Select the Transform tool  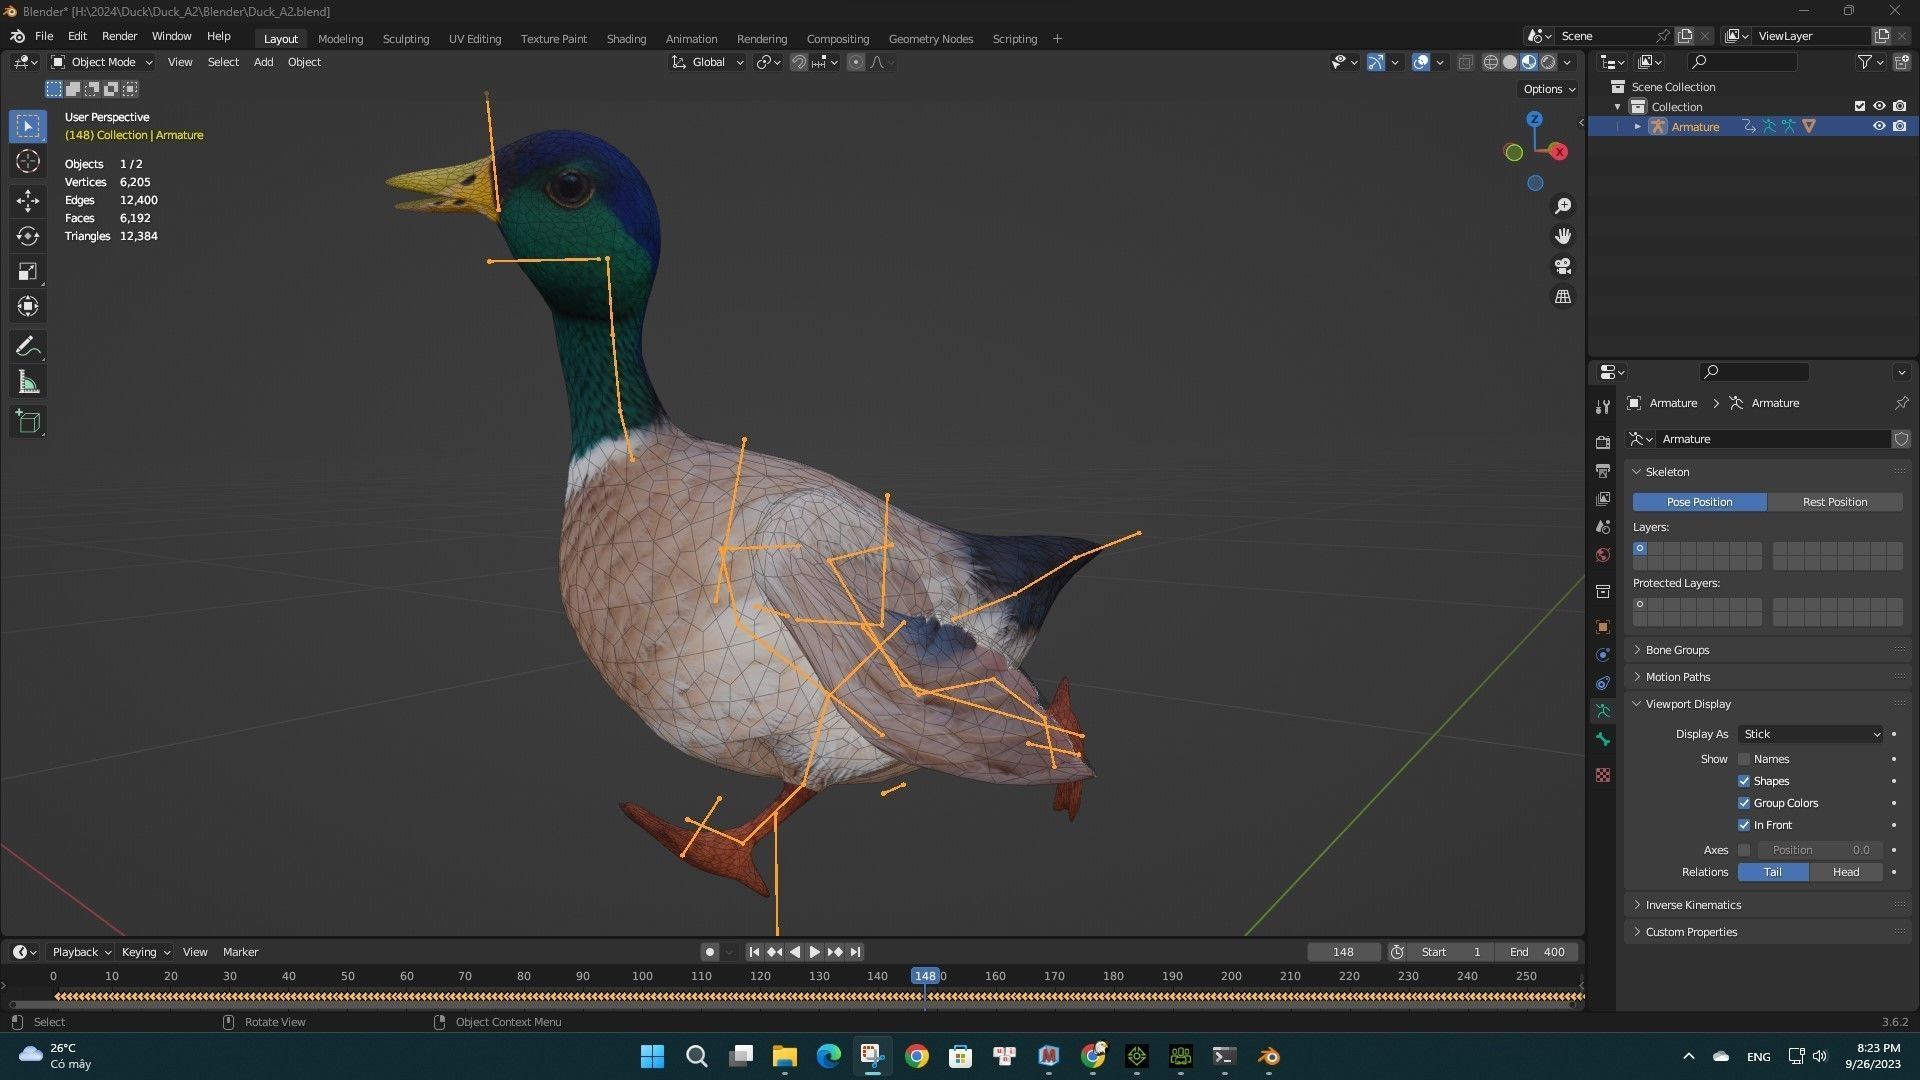(28, 306)
